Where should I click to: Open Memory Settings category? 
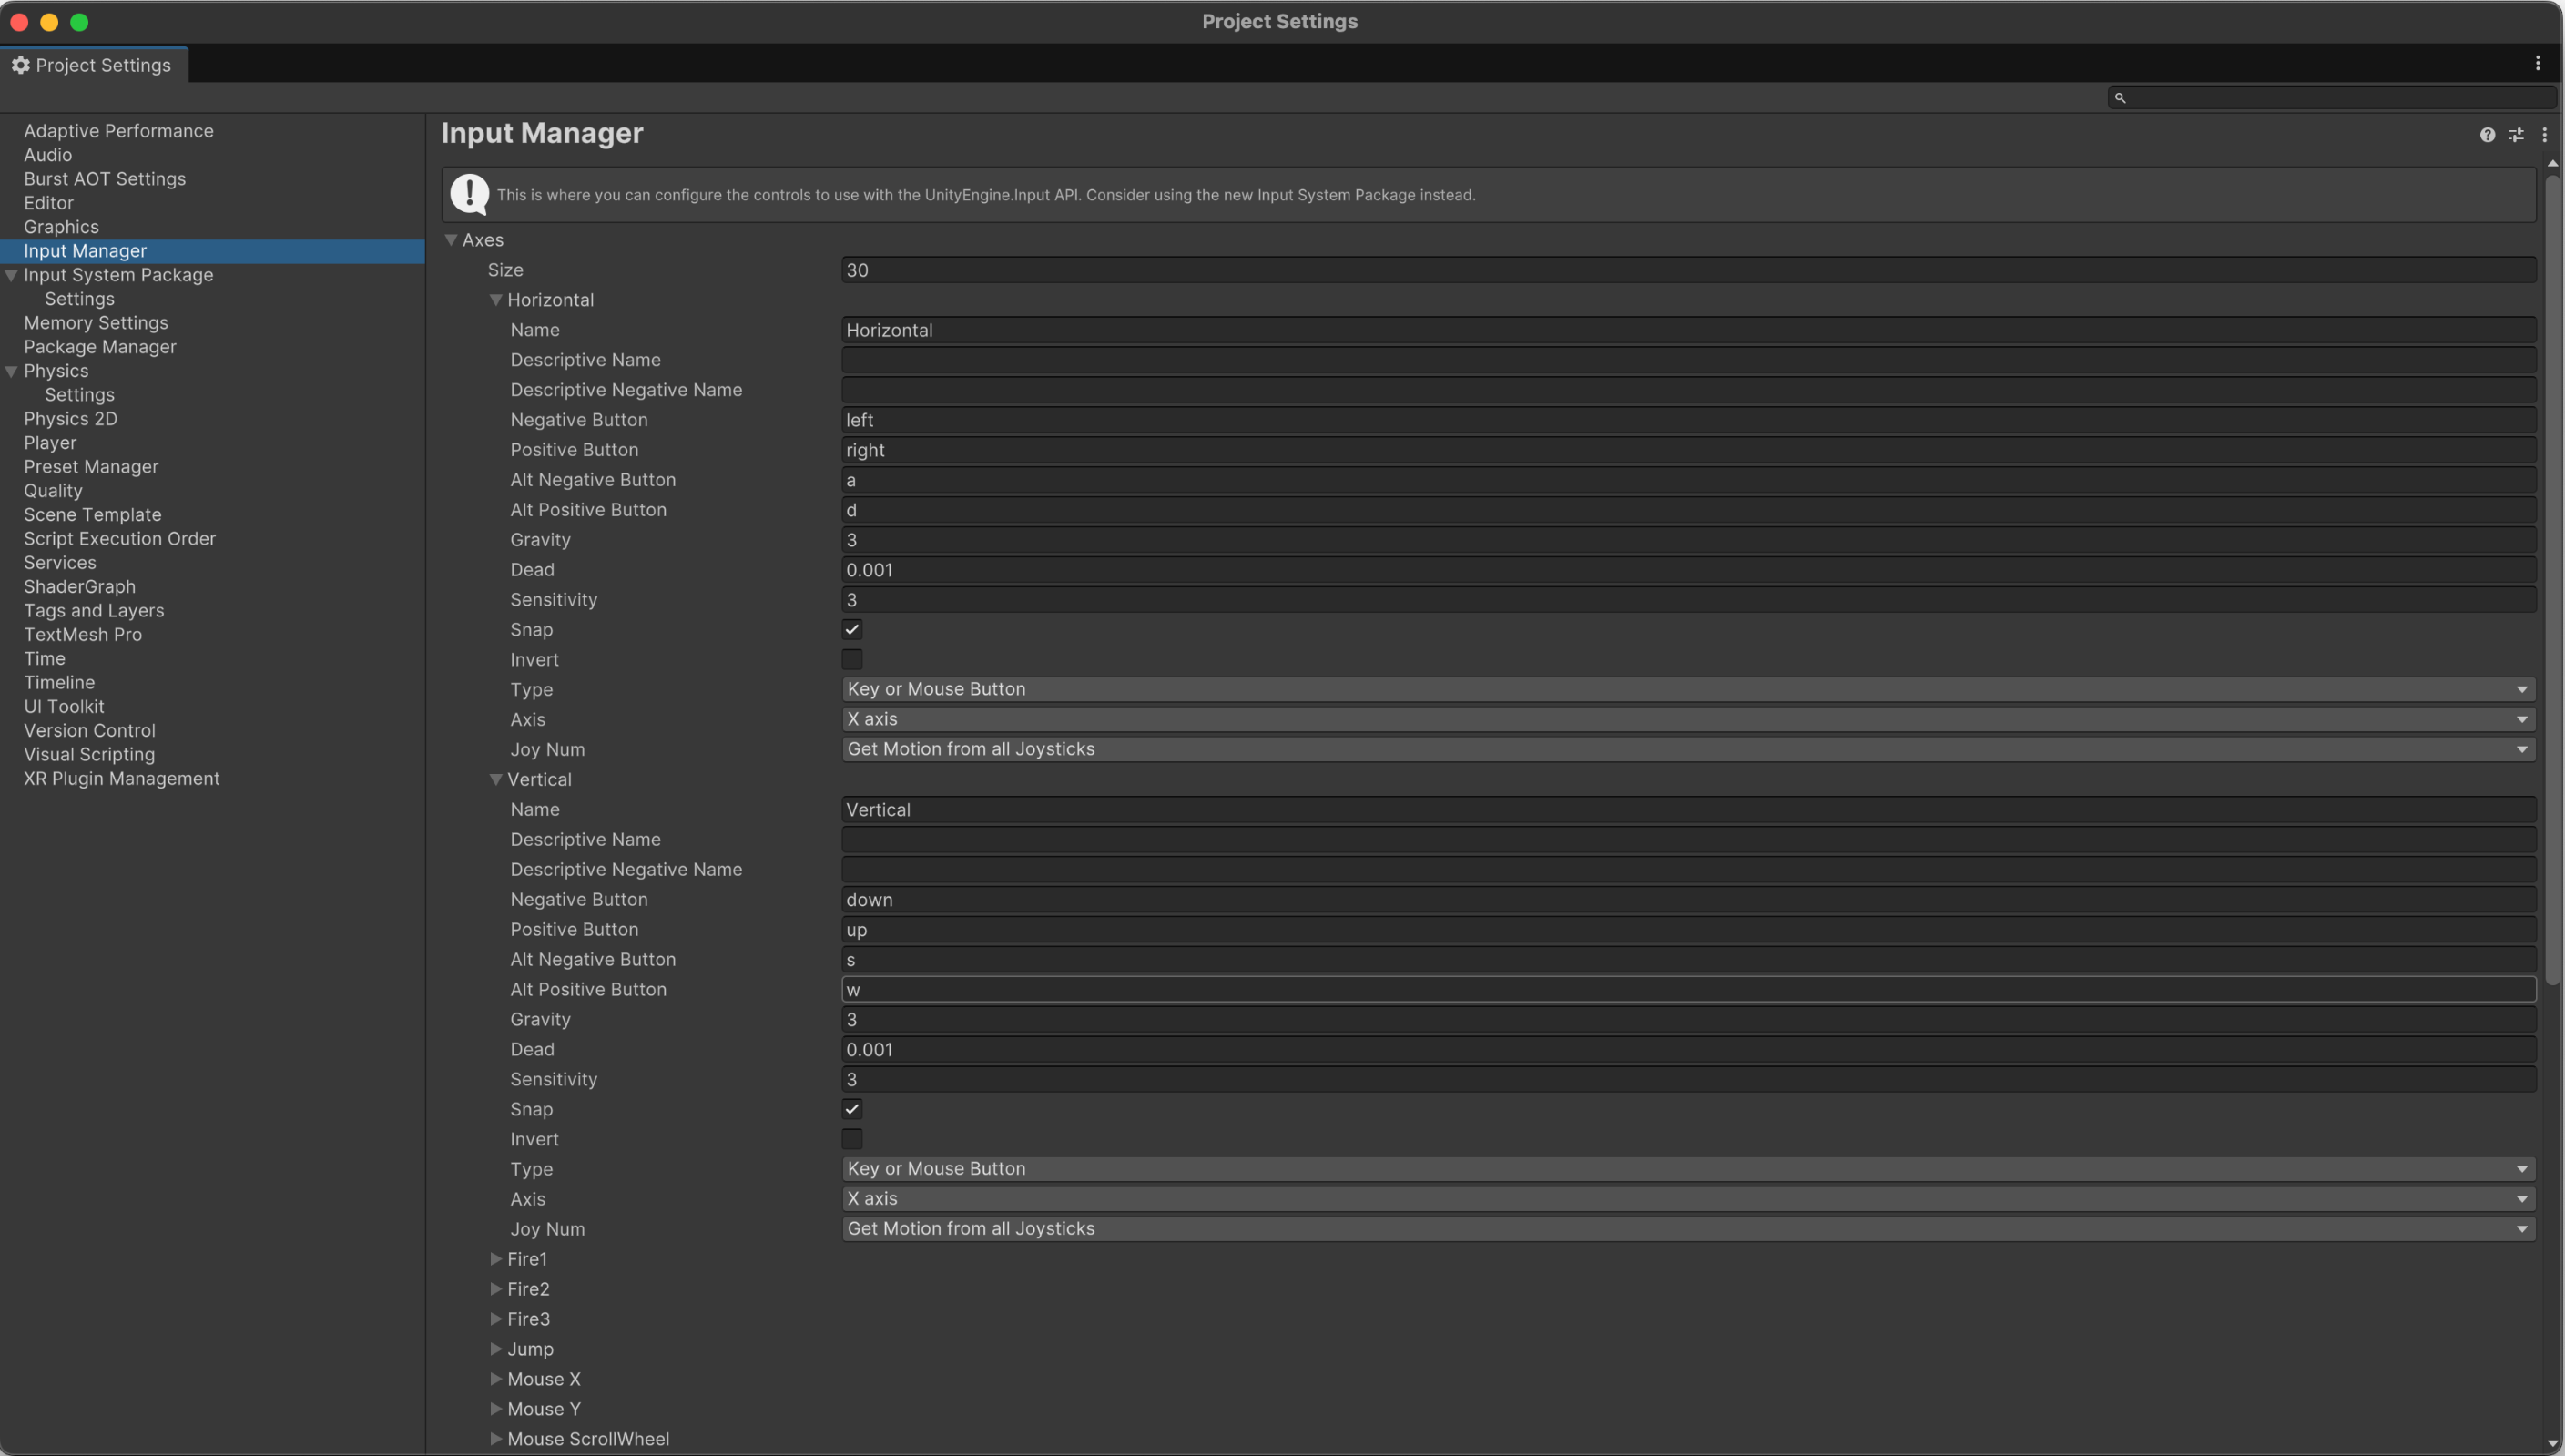(x=96, y=323)
